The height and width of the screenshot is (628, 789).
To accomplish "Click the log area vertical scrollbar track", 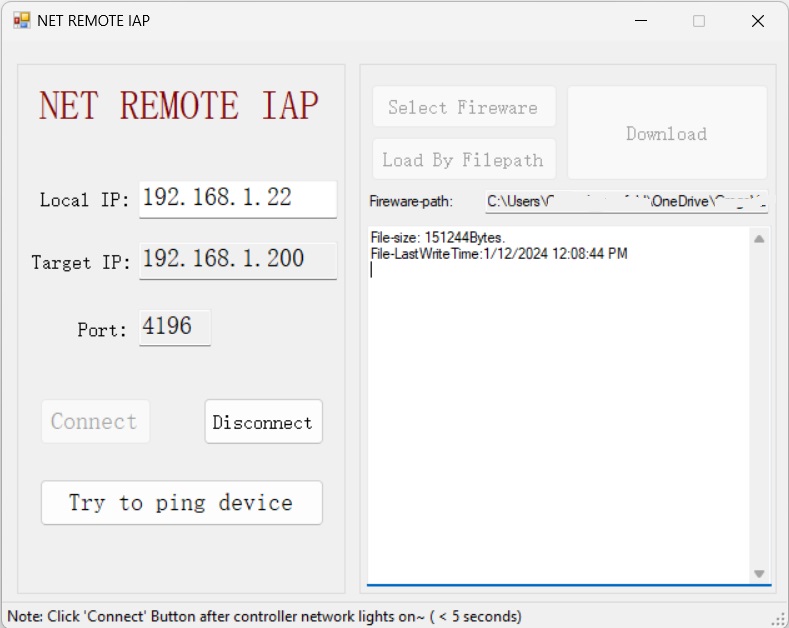I will 759,400.
